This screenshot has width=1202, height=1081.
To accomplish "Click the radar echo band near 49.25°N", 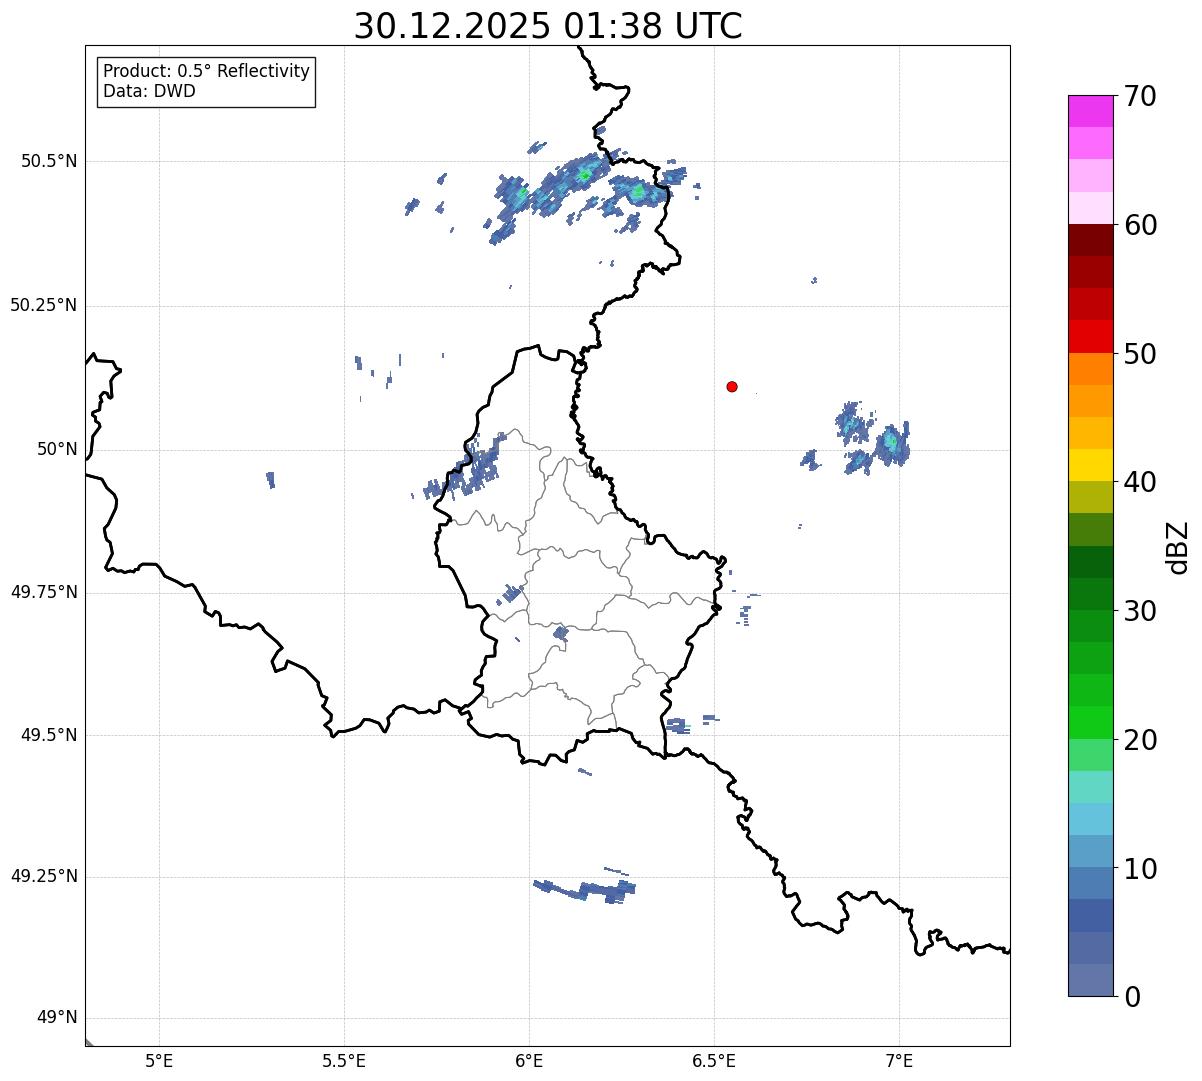I will [x=585, y=887].
